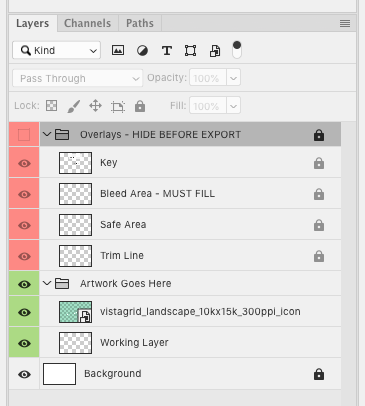Switch to the Paths tab
The height and width of the screenshot is (406, 365).
coord(140,23)
